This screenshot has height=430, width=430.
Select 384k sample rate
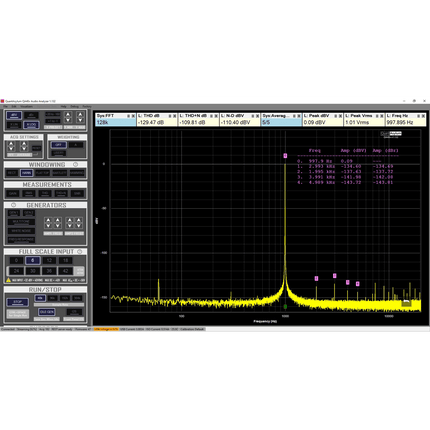tap(77, 298)
